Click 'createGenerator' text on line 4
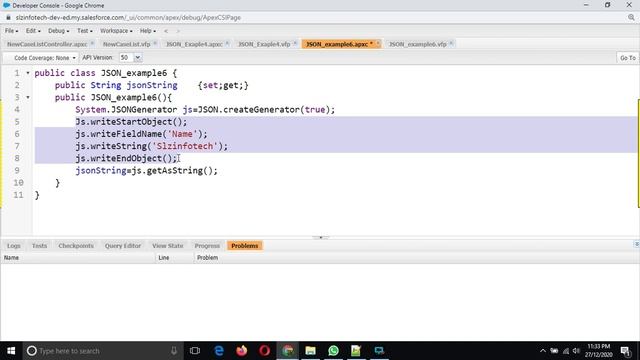This screenshot has width=640, height=360. (261, 110)
